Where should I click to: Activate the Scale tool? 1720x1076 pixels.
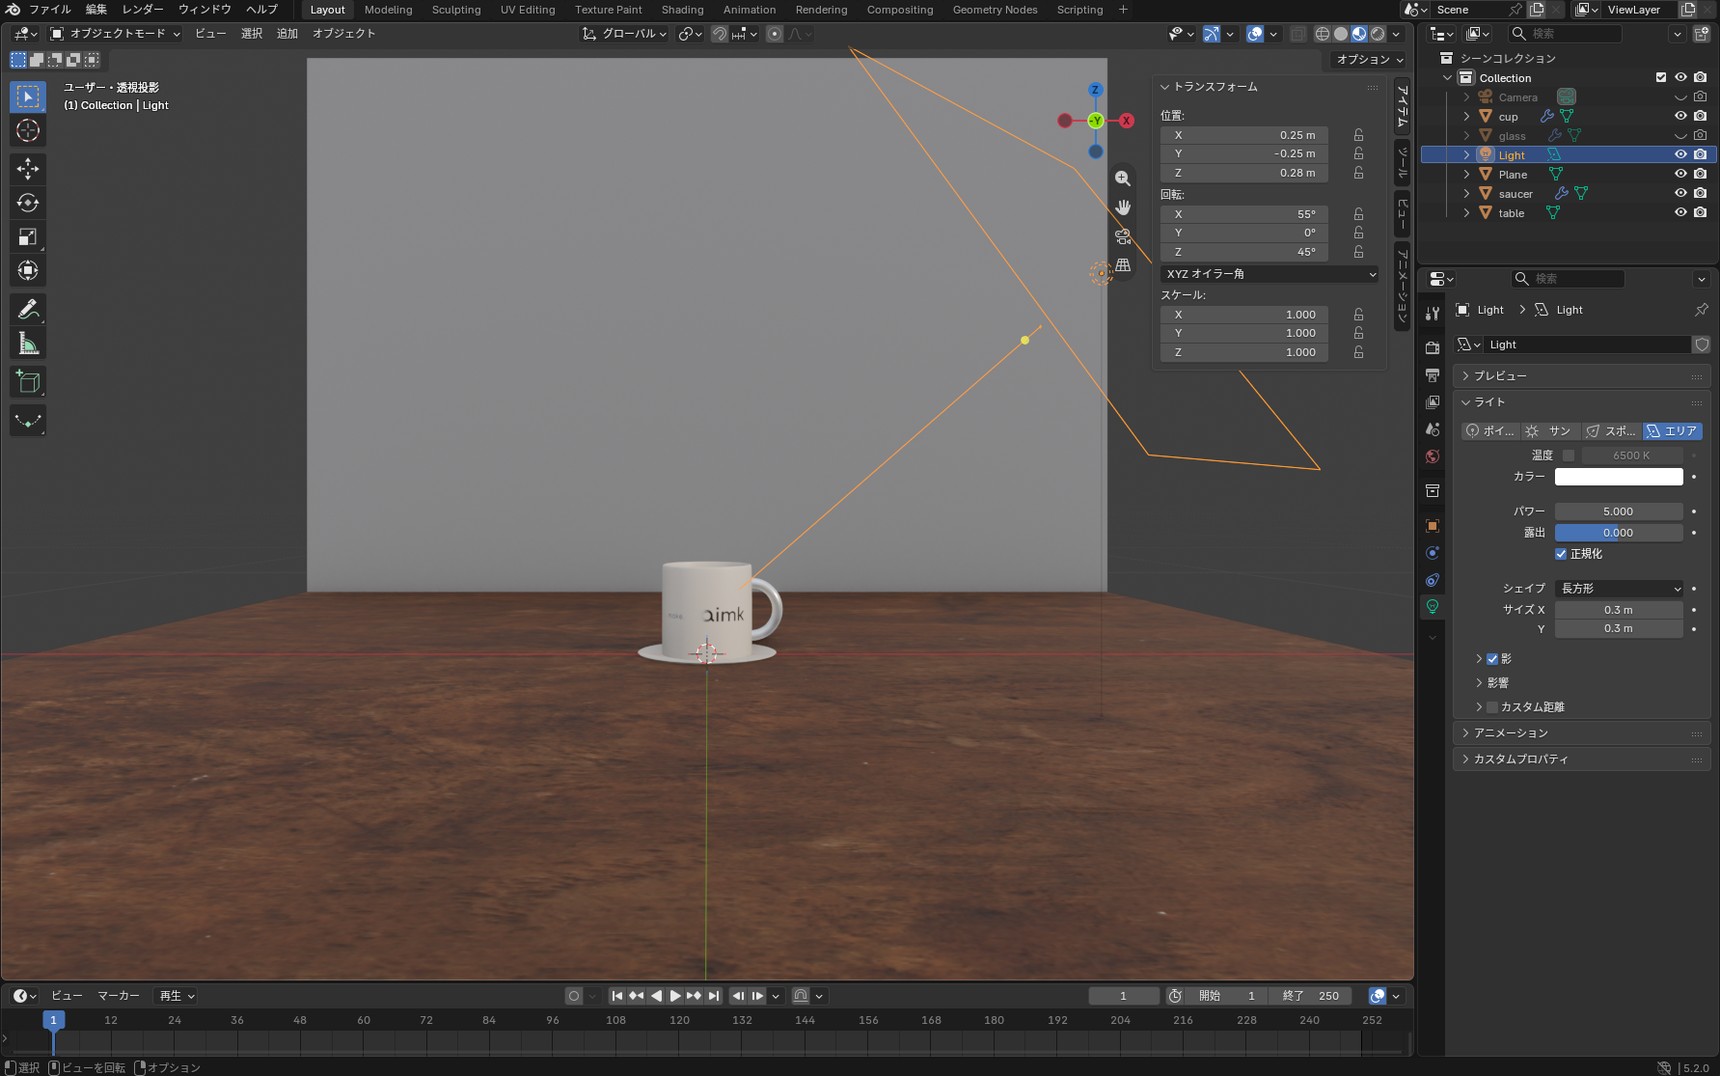tap(28, 237)
